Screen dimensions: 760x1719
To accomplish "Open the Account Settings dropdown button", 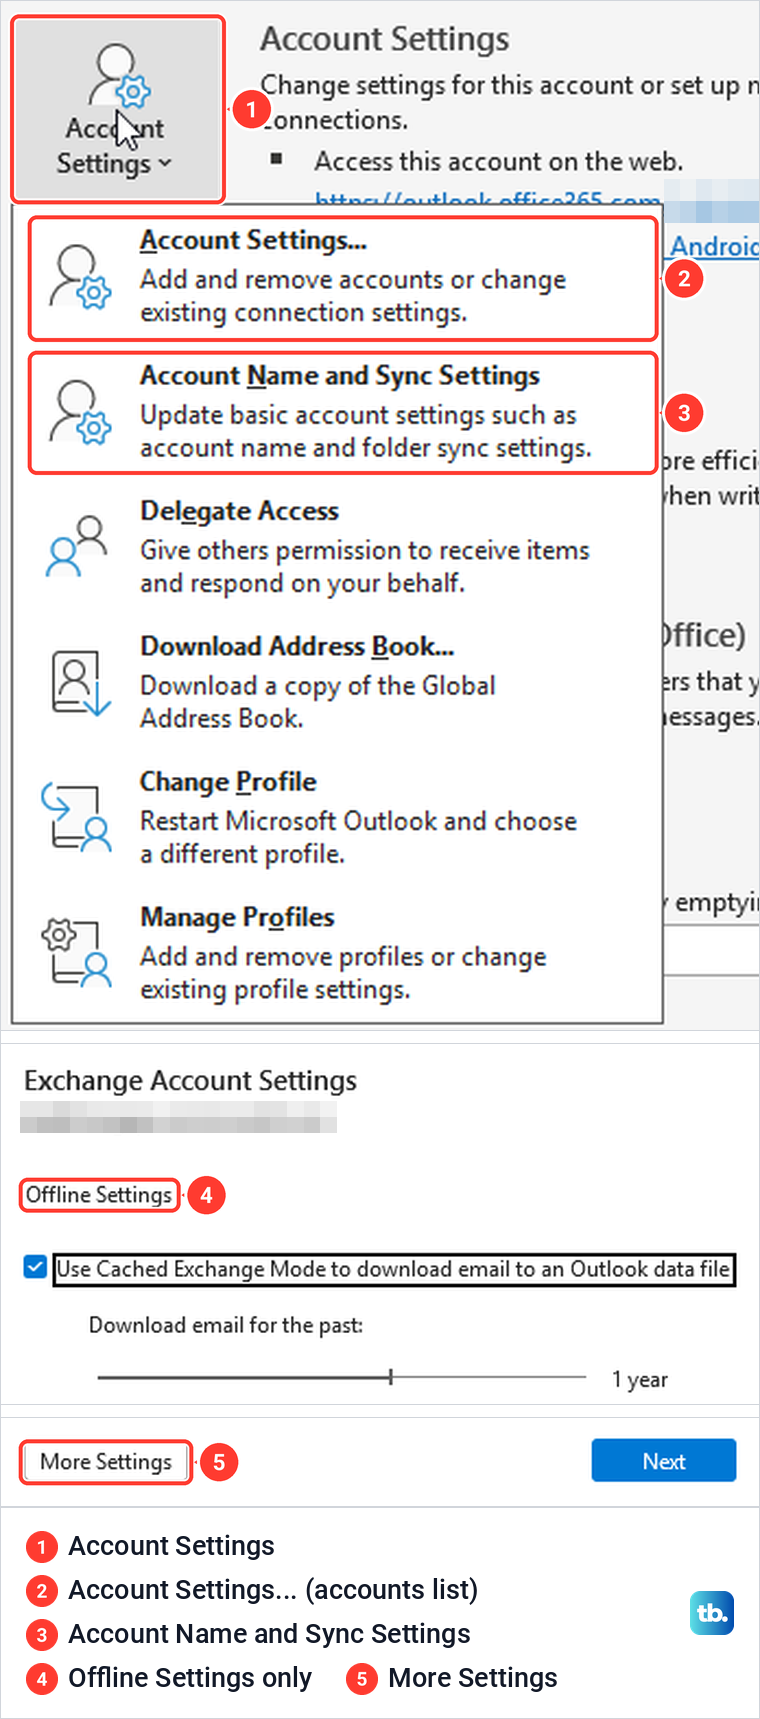I will pyautogui.click(x=118, y=110).
